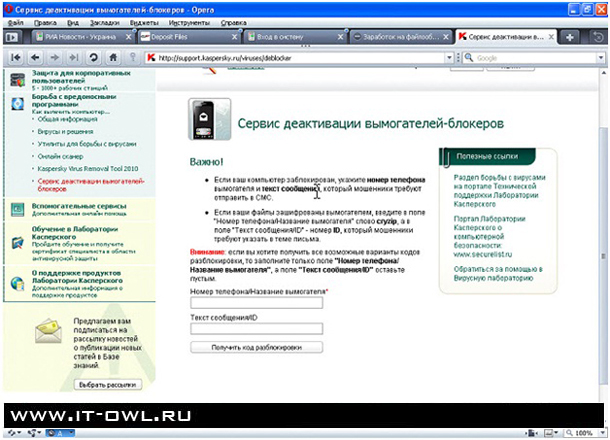Click the Google search field
The width and height of the screenshot is (610, 440).
click(x=535, y=58)
